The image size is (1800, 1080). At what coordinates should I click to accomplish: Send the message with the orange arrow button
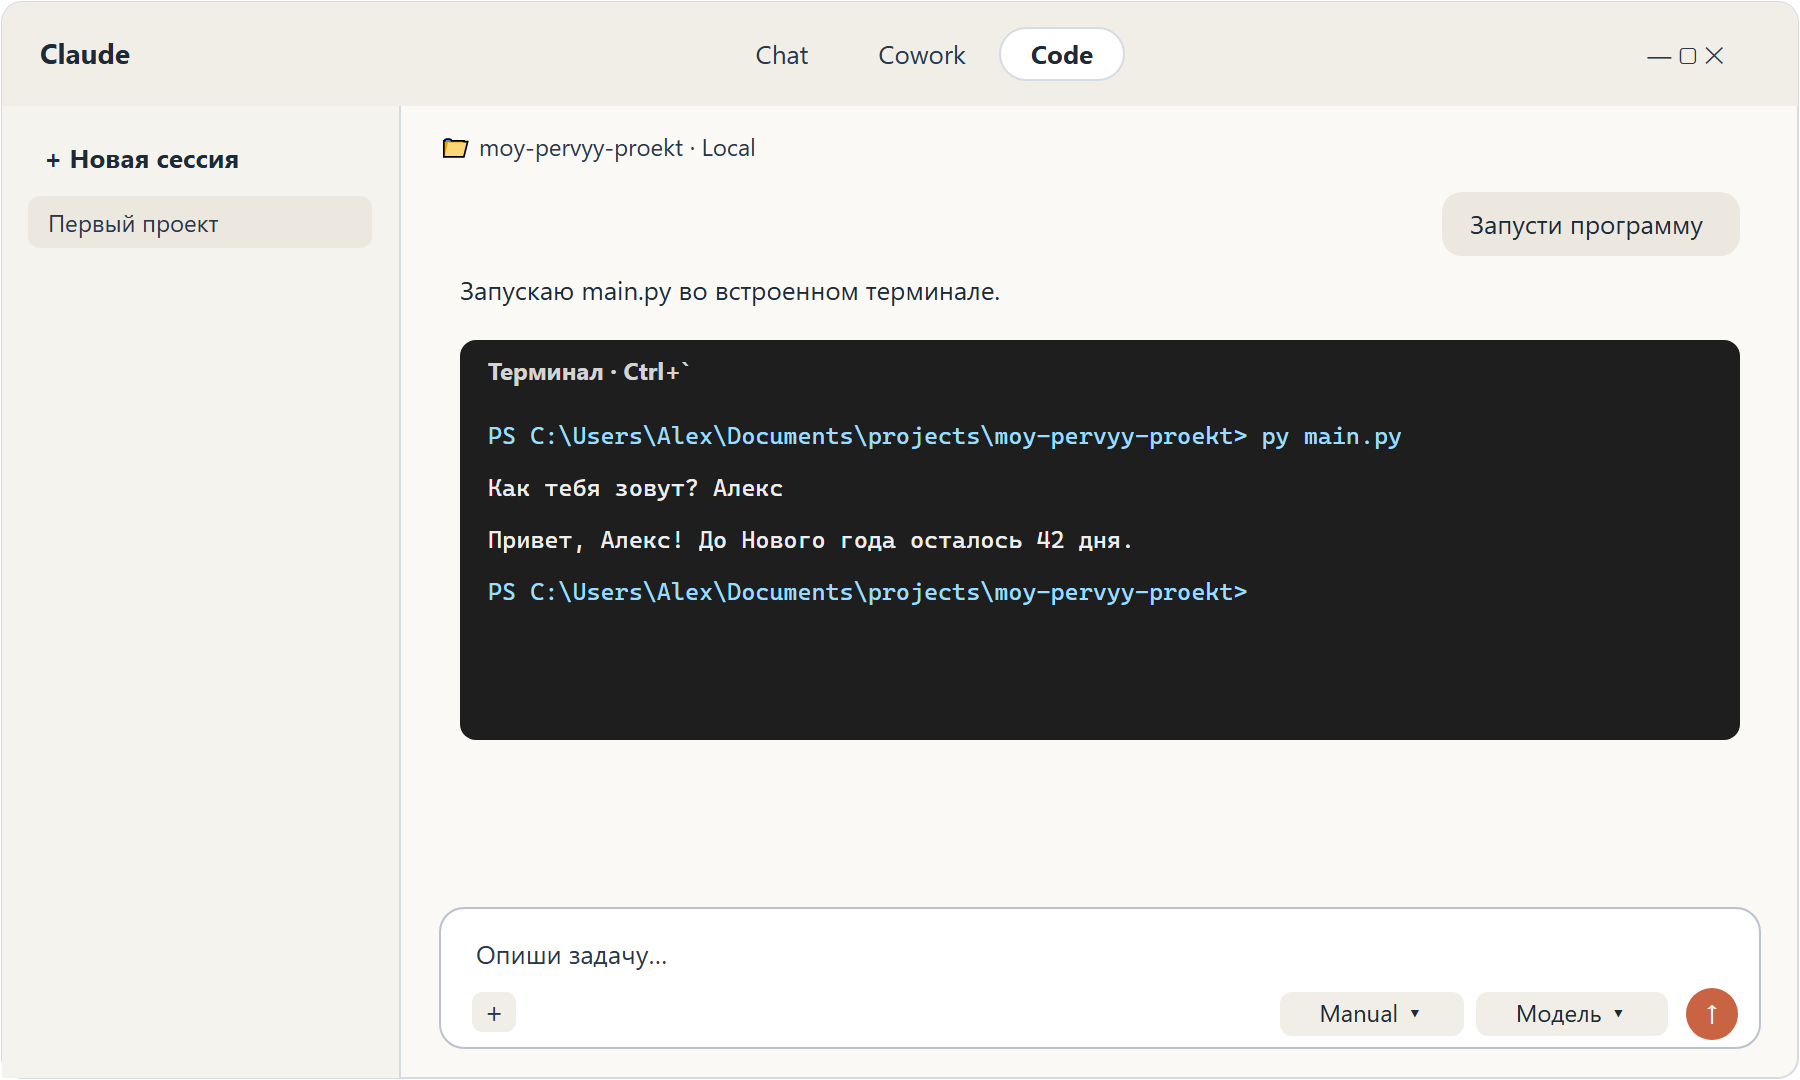coord(1711,1014)
